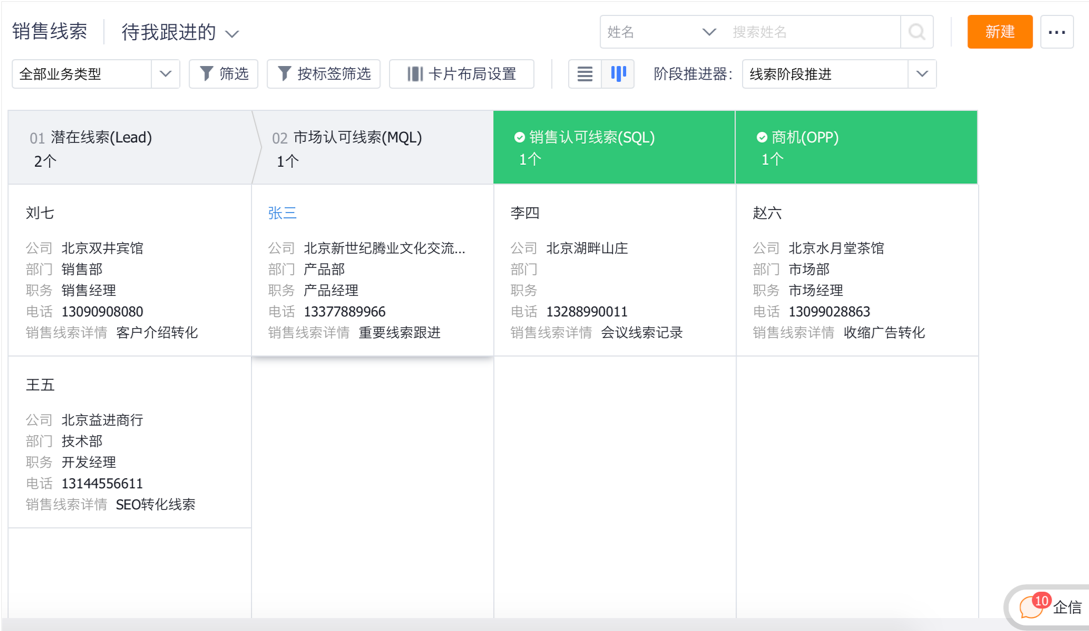Viewport: 1089px width, 631px height.
Task: Select the 商机(OPP) stage header
Action: pos(856,148)
